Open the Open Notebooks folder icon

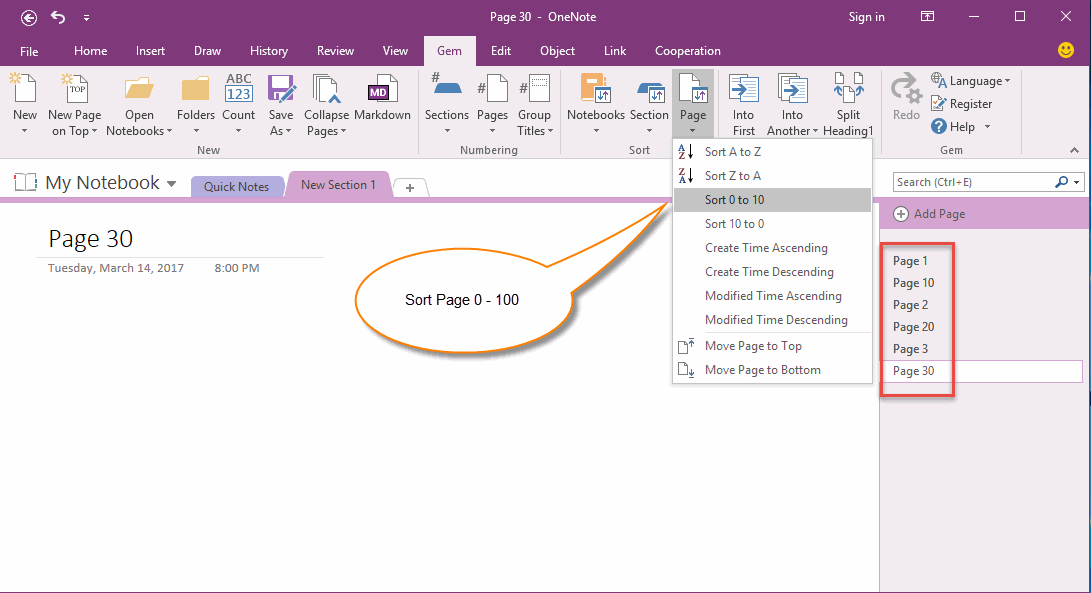click(139, 89)
